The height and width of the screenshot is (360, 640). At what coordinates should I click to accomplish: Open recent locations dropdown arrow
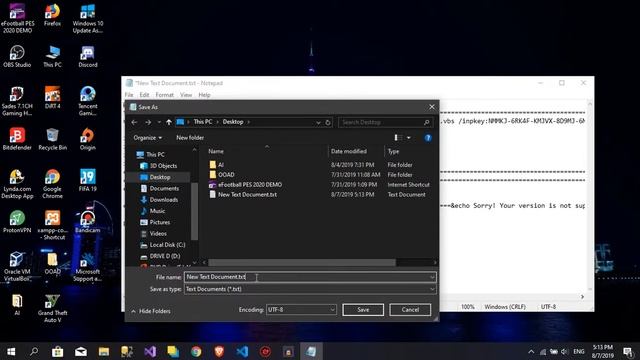pyautogui.click(x=159, y=122)
